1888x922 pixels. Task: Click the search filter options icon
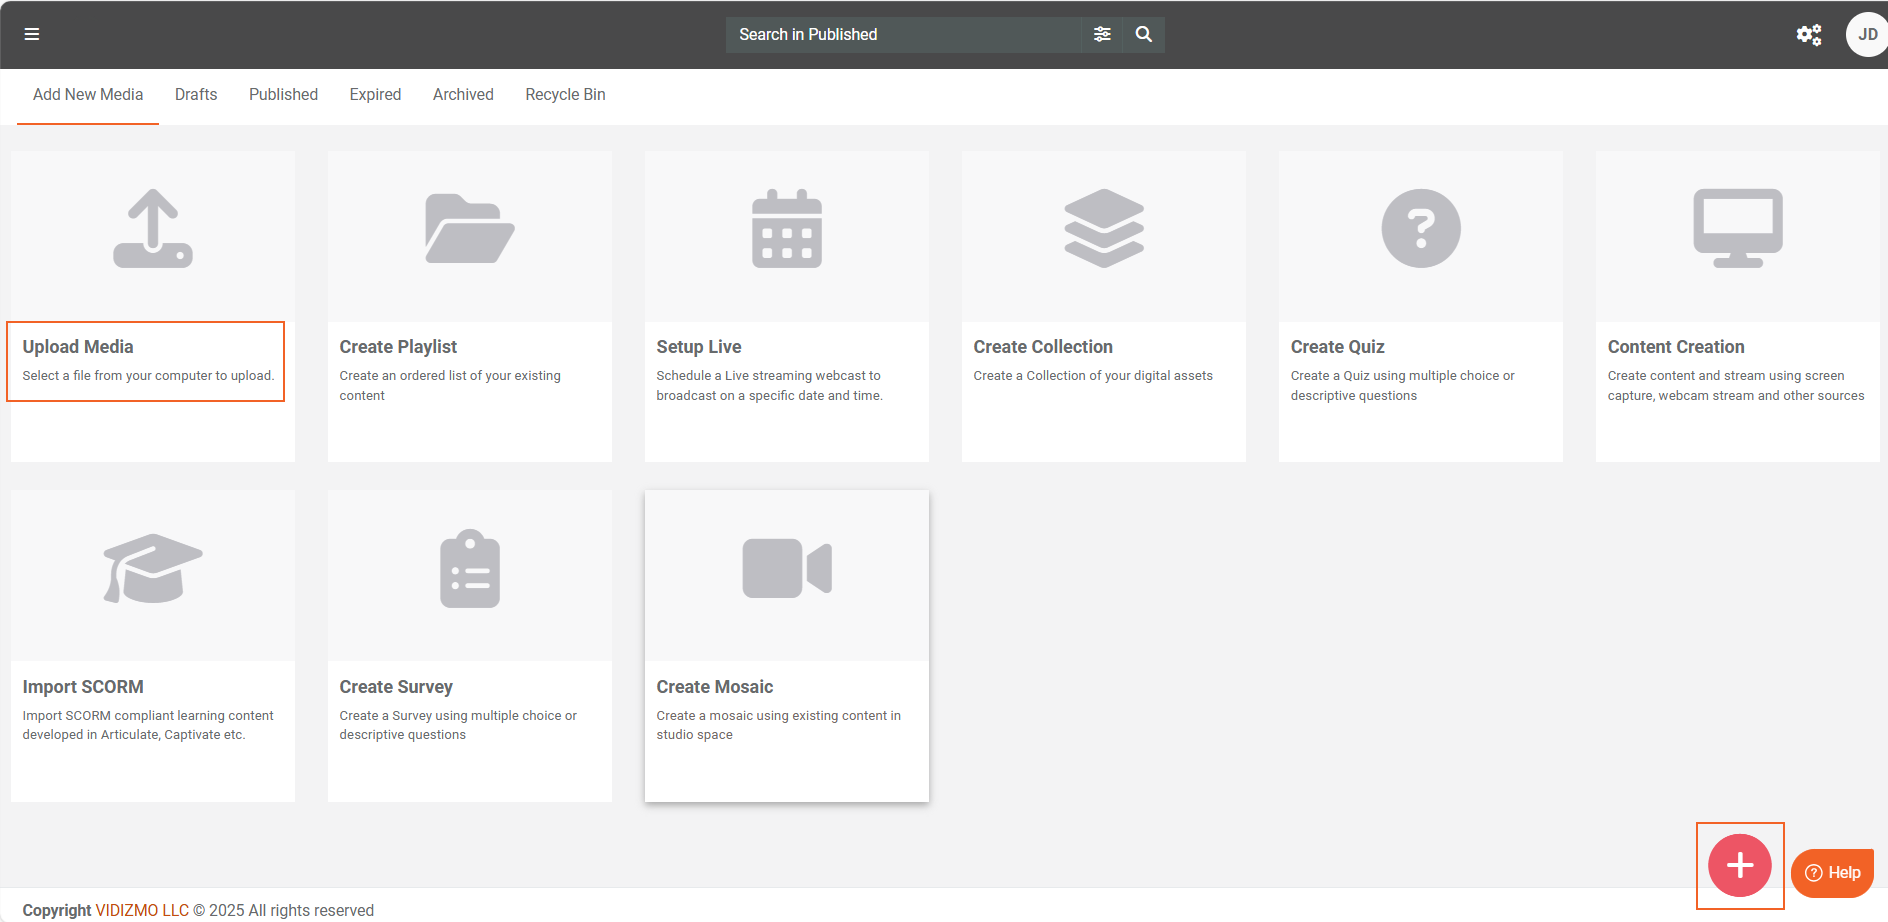tap(1102, 34)
